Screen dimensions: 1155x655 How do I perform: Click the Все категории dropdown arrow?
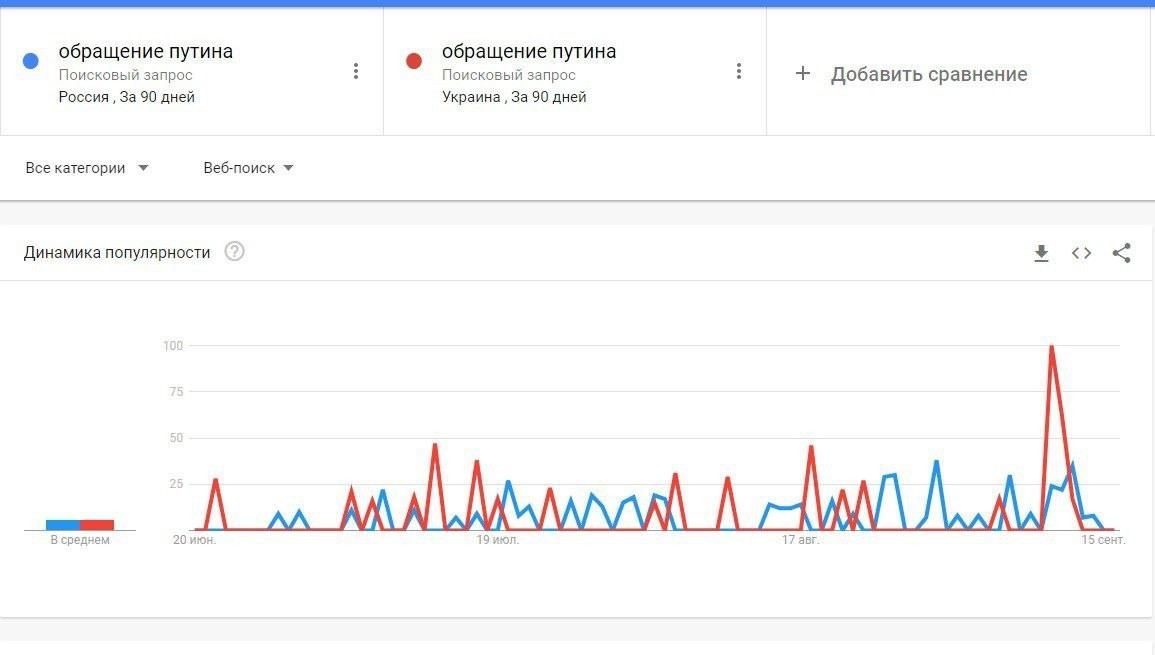(143, 168)
